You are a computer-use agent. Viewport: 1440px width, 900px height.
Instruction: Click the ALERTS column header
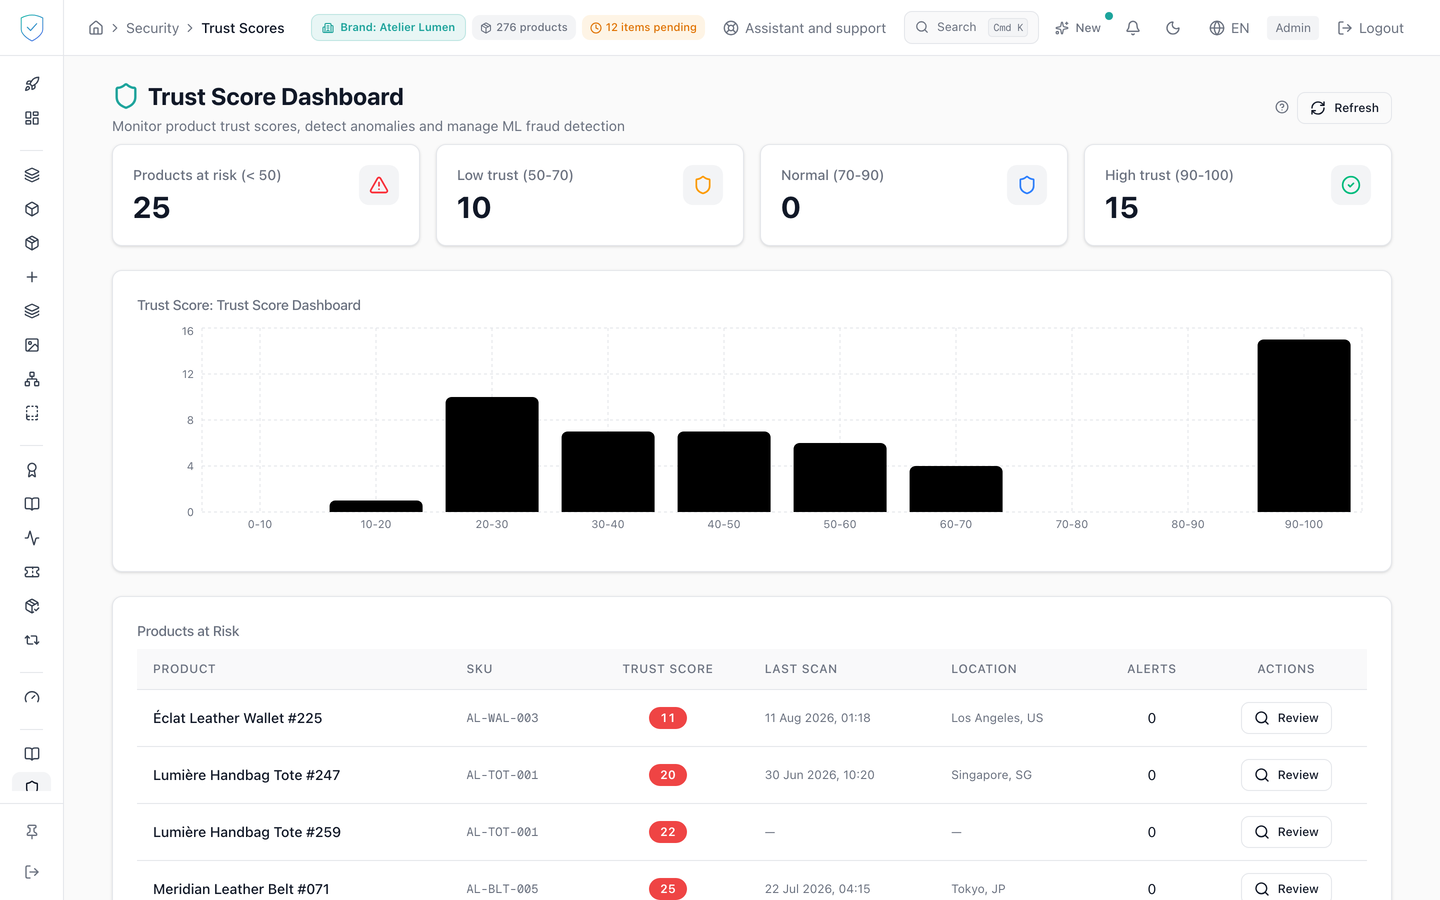tap(1152, 669)
